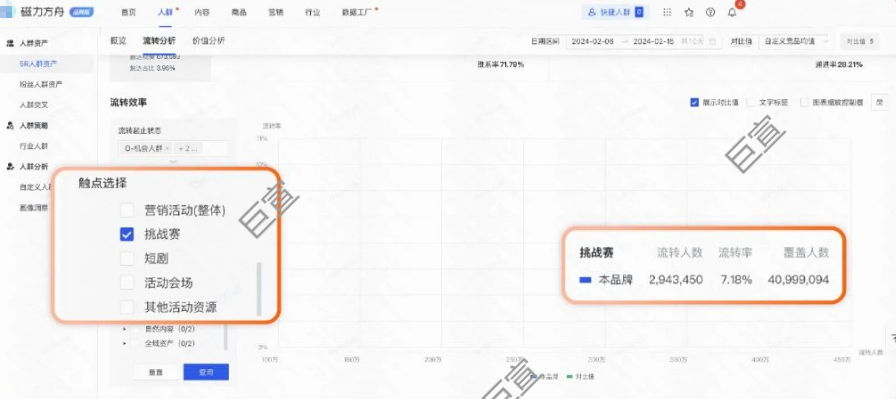Viewport: 896px width, 399px height.
Task: Click the 磁力方舟 logo icon
Action: 7,11
